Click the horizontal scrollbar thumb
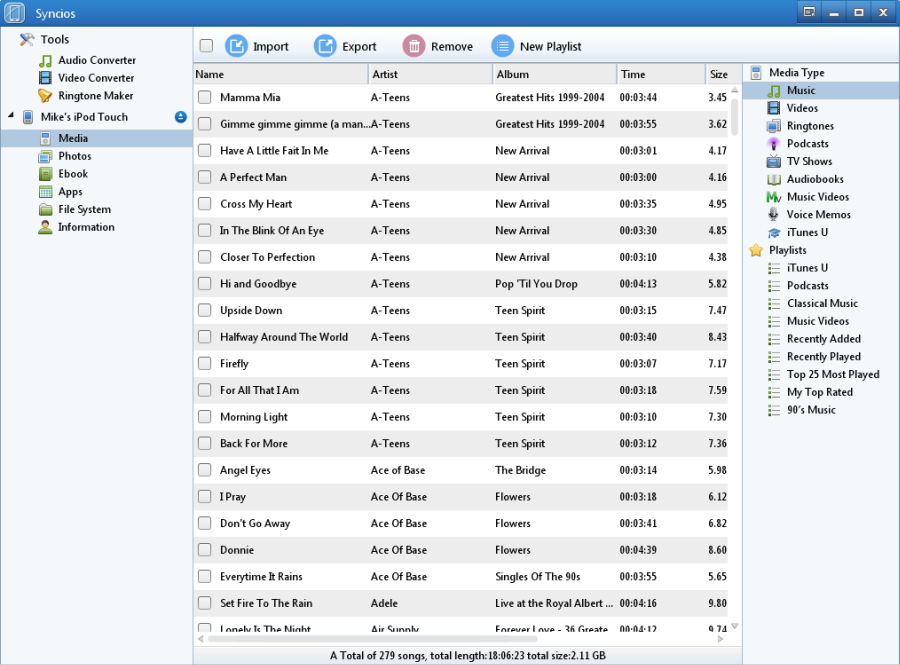 point(373,639)
